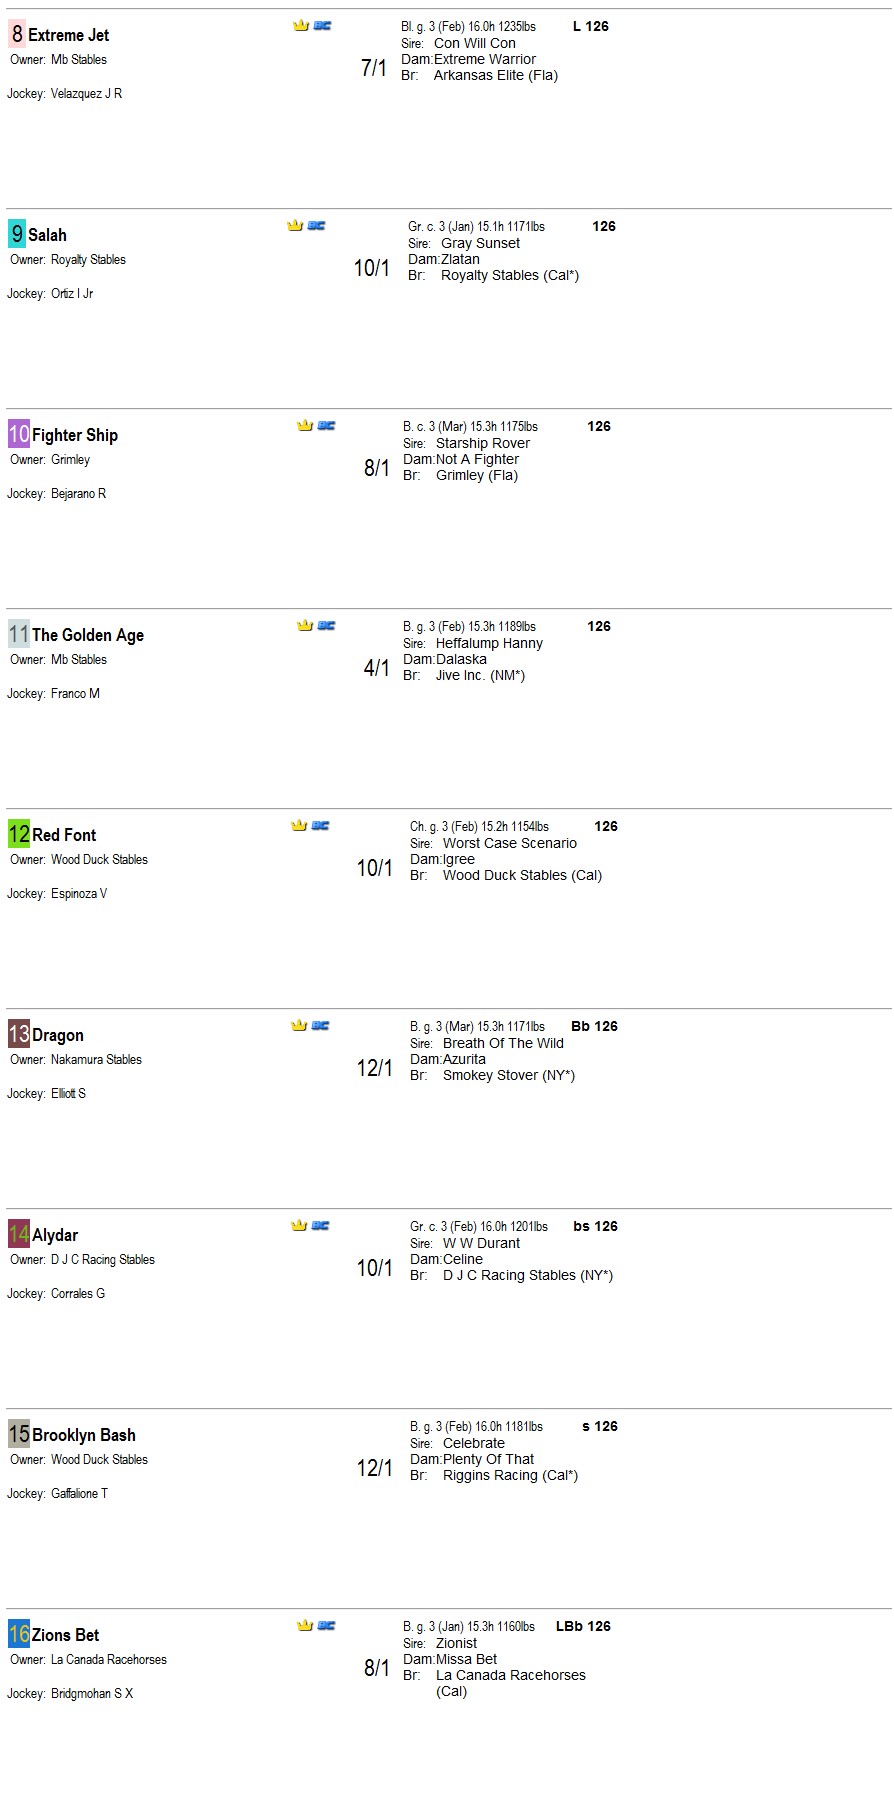
Task: Click the crown icon for Red Font
Action: tap(299, 826)
